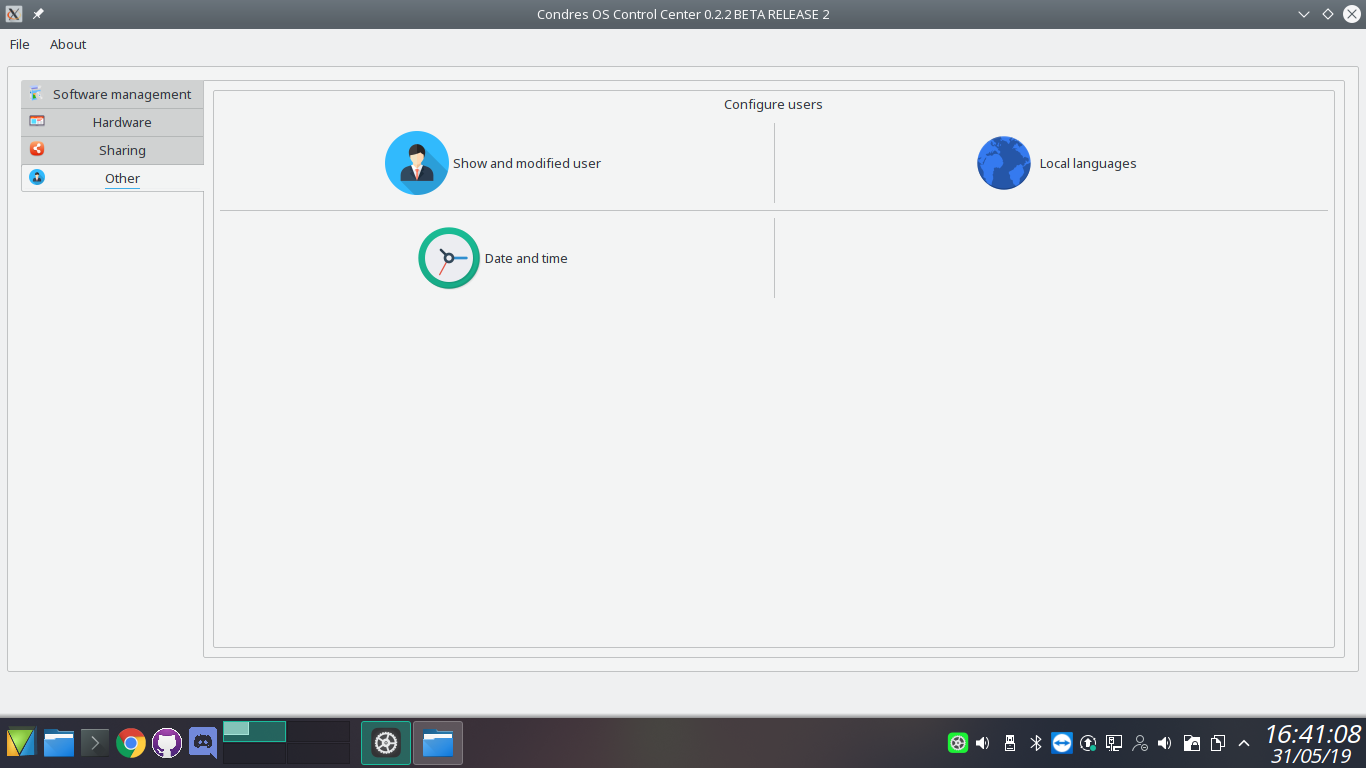
Task: Open the Date and time clock icon
Action: (449, 258)
